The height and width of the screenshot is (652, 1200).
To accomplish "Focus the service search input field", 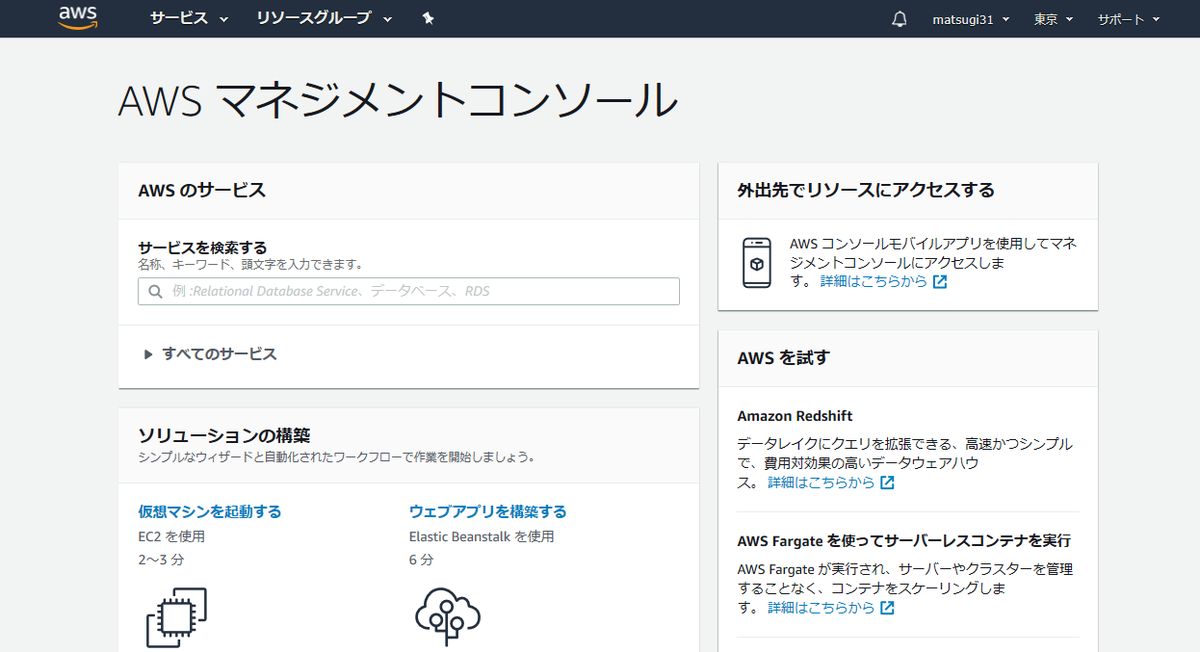I will [409, 291].
